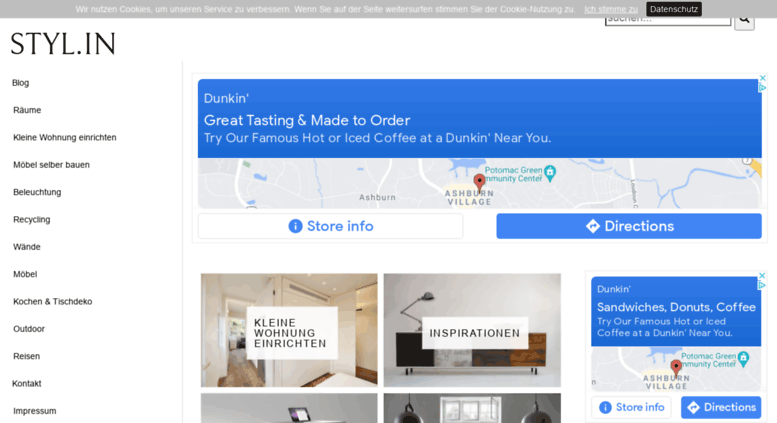
Task: Go to Kleine Wohnung einrichten in sidebar
Action: point(65,137)
